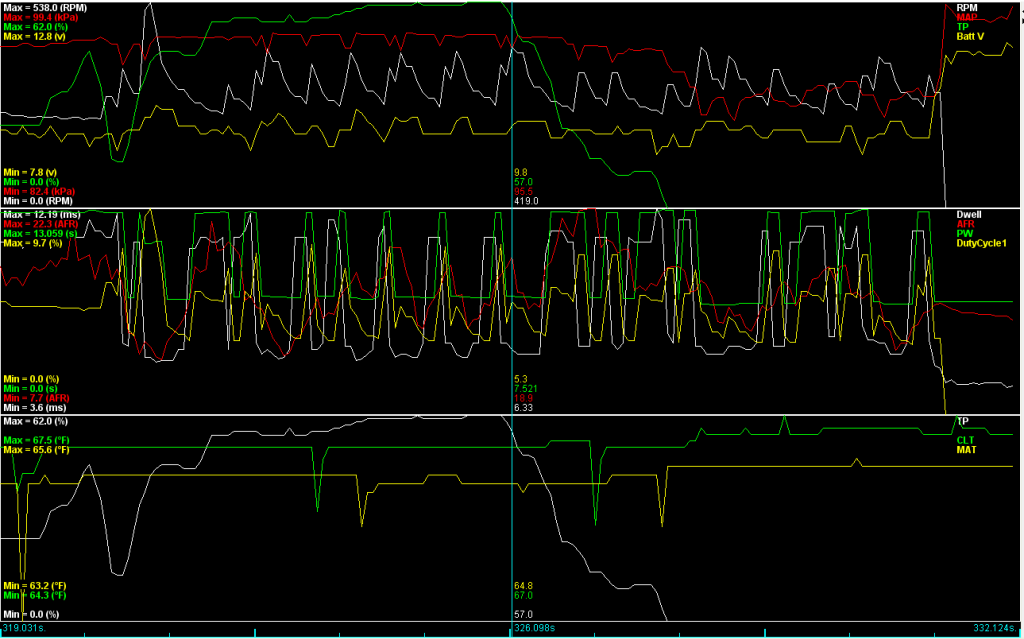Select the DutyCycle1 legend label

(982, 243)
